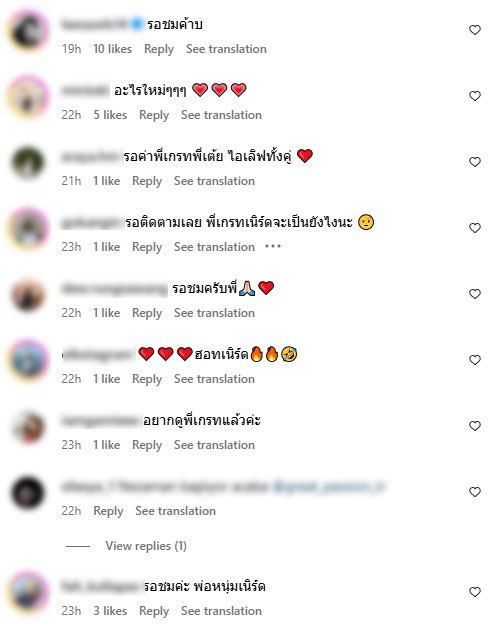Show '5 likes' on second comment
491x624 pixels.
pyautogui.click(x=110, y=115)
